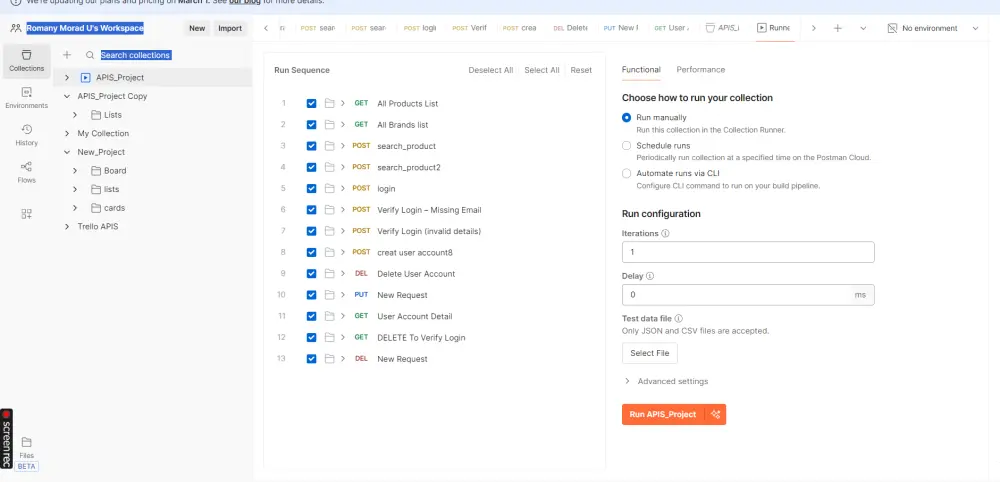Uncheck the Delete User Account checkbox

click(x=311, y=274)
